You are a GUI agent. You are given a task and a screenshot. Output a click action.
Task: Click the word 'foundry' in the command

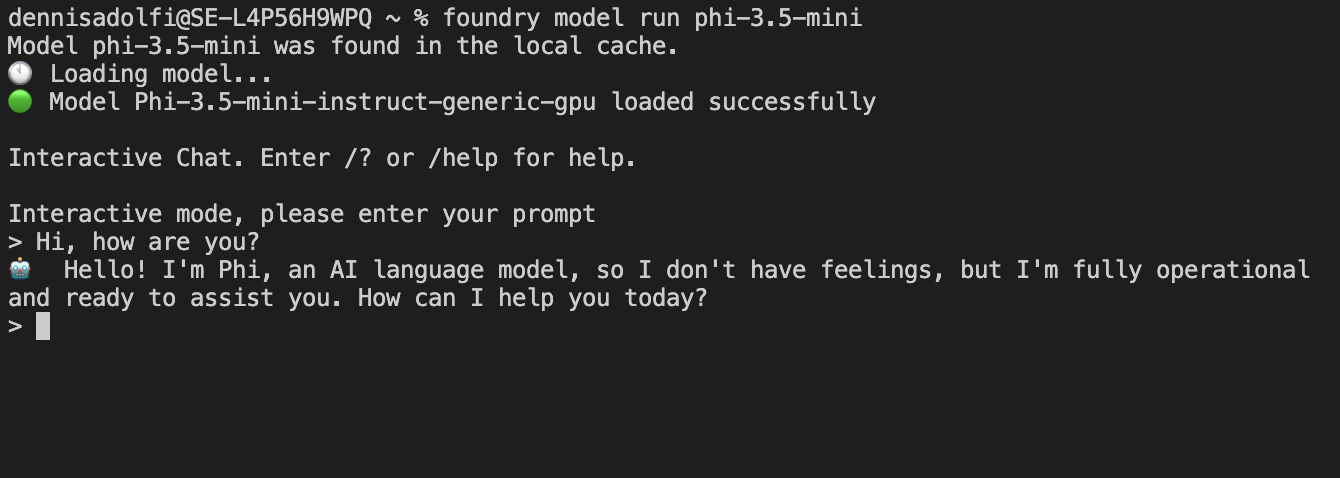(x=490, y=18)
